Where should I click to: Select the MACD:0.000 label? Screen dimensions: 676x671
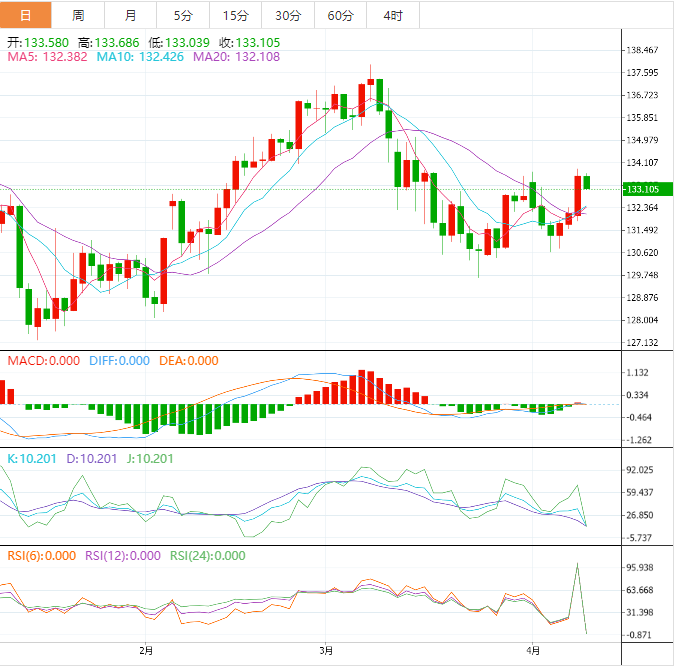(42, 361)
